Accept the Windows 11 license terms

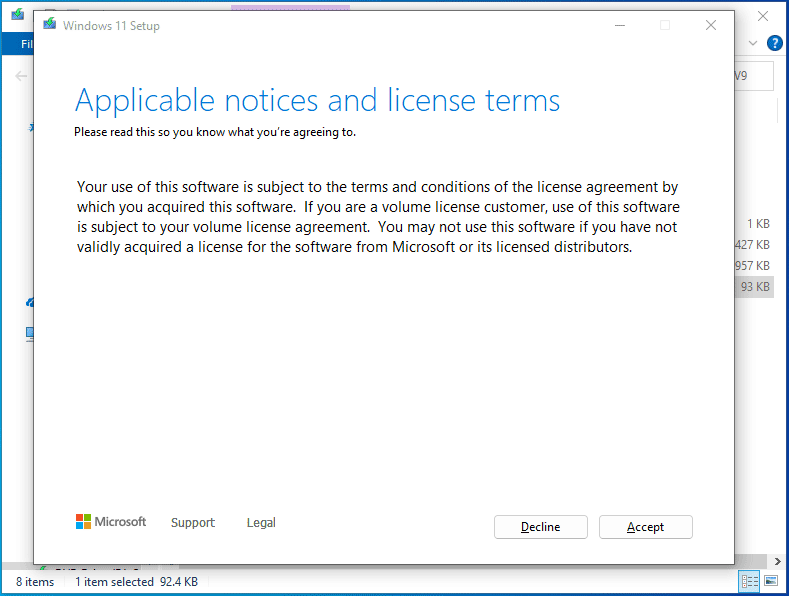[x=646, y=527]
